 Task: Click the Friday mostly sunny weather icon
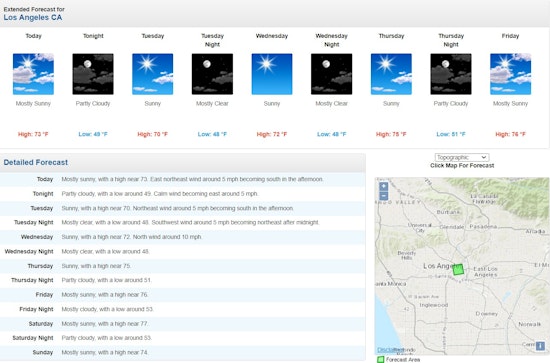(x=510, y=74)
